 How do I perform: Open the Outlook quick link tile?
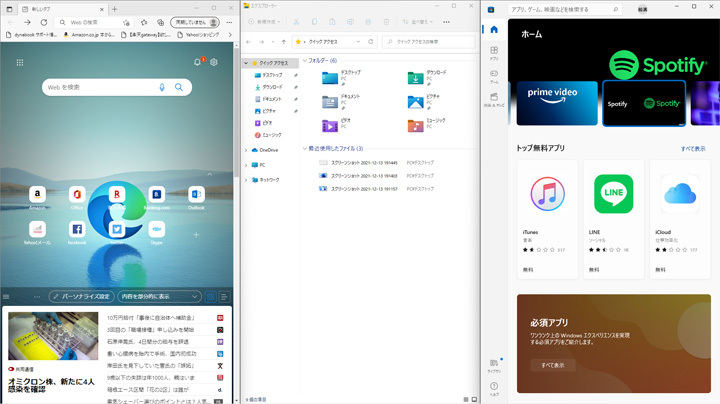pyautogui.click(x=196, y=197)
